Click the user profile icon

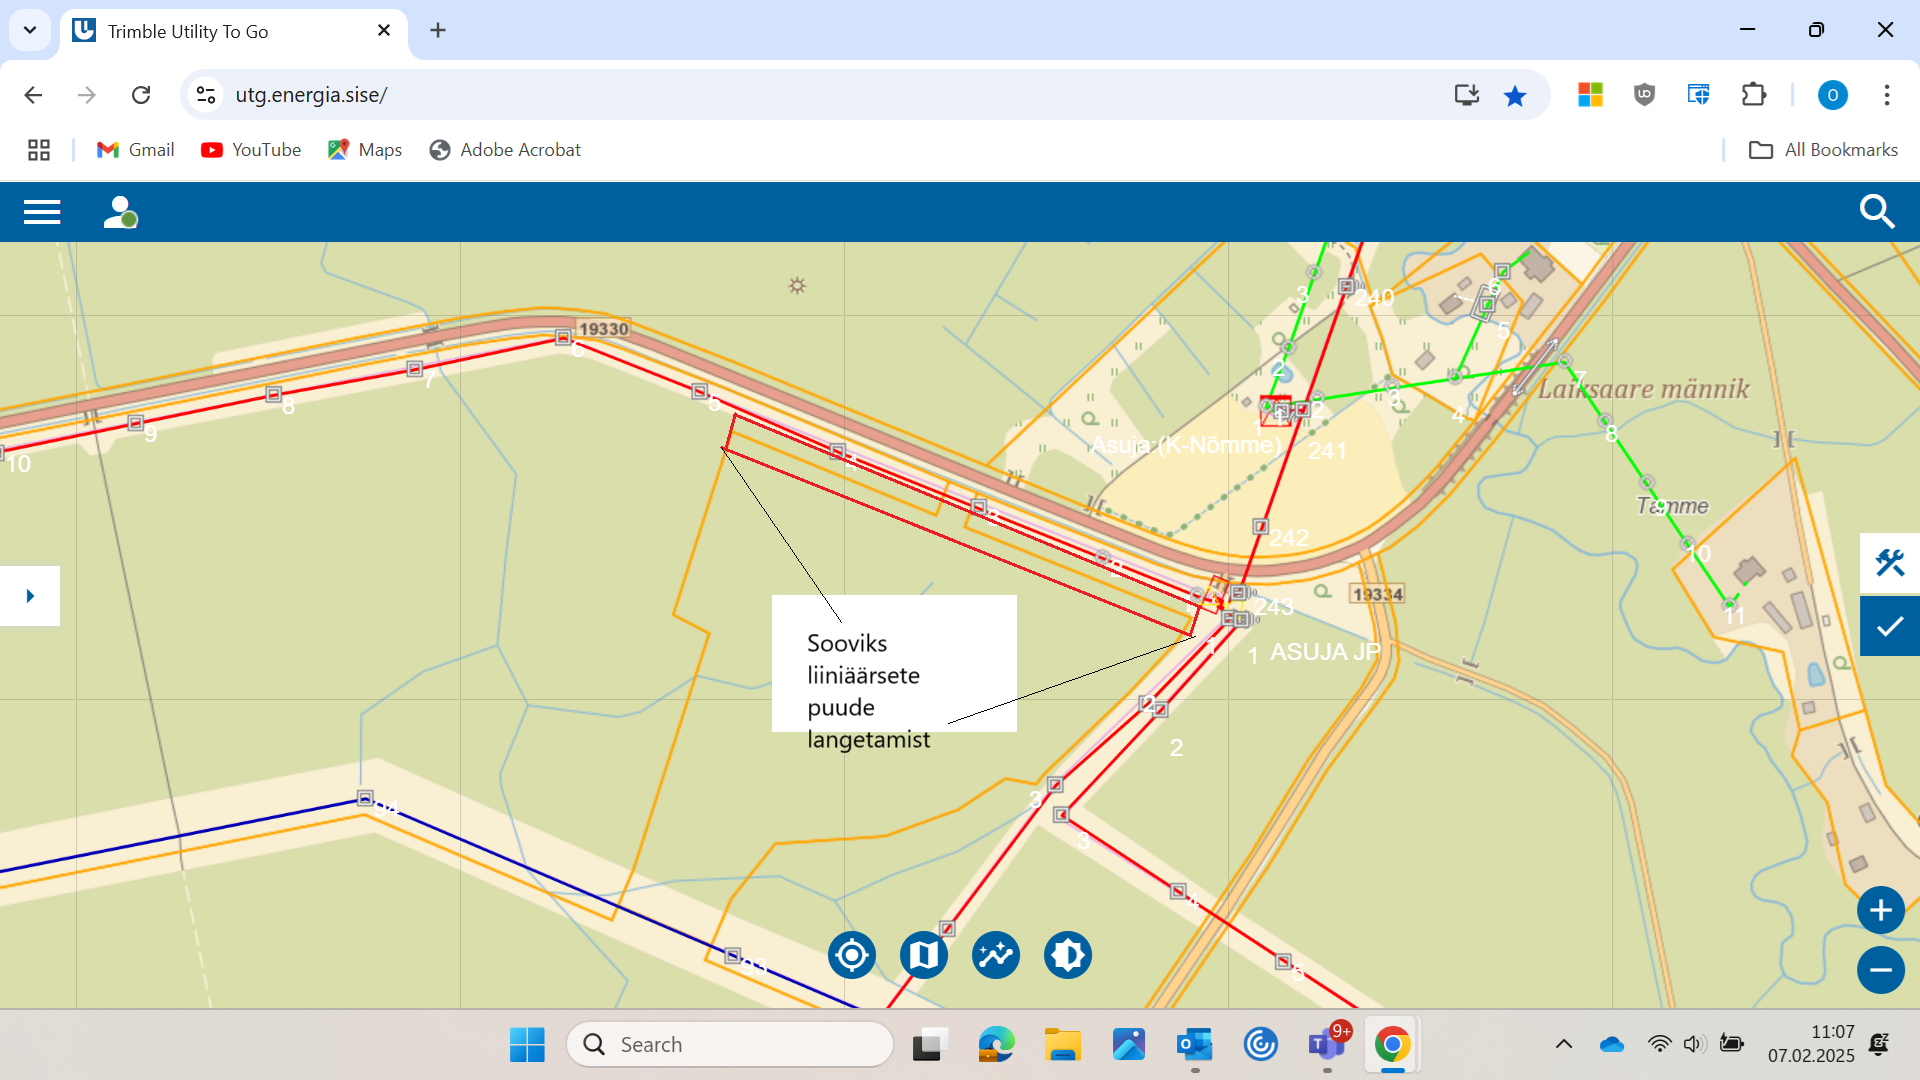120,212
